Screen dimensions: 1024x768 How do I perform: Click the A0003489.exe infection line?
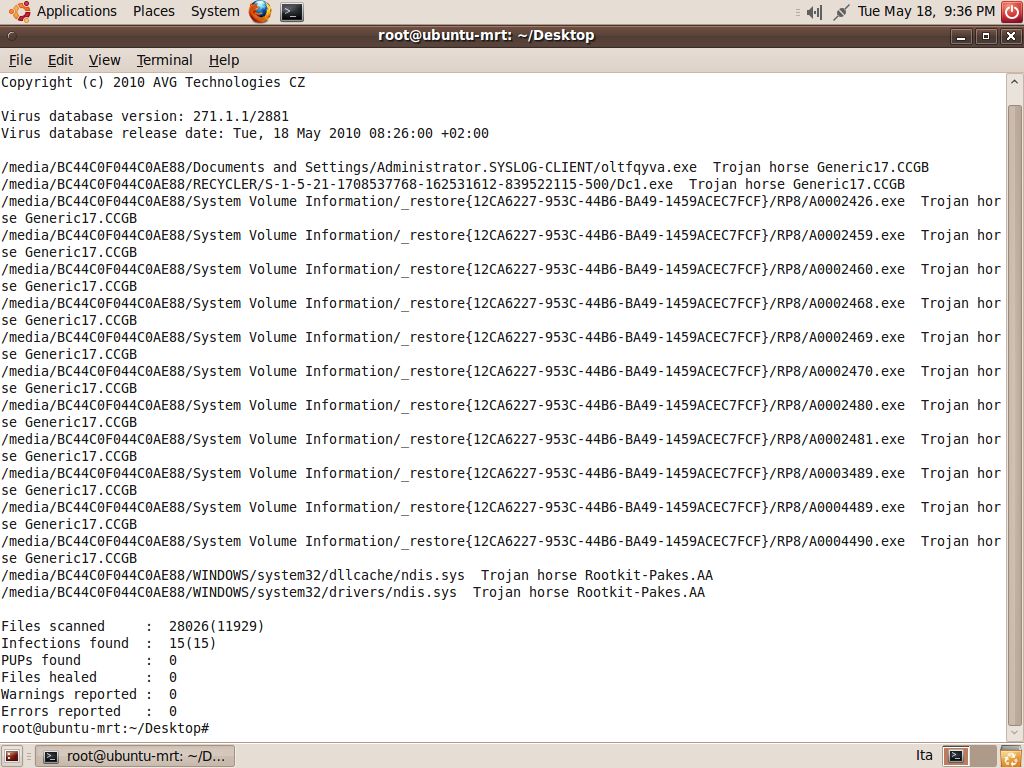tap(501, 481)
